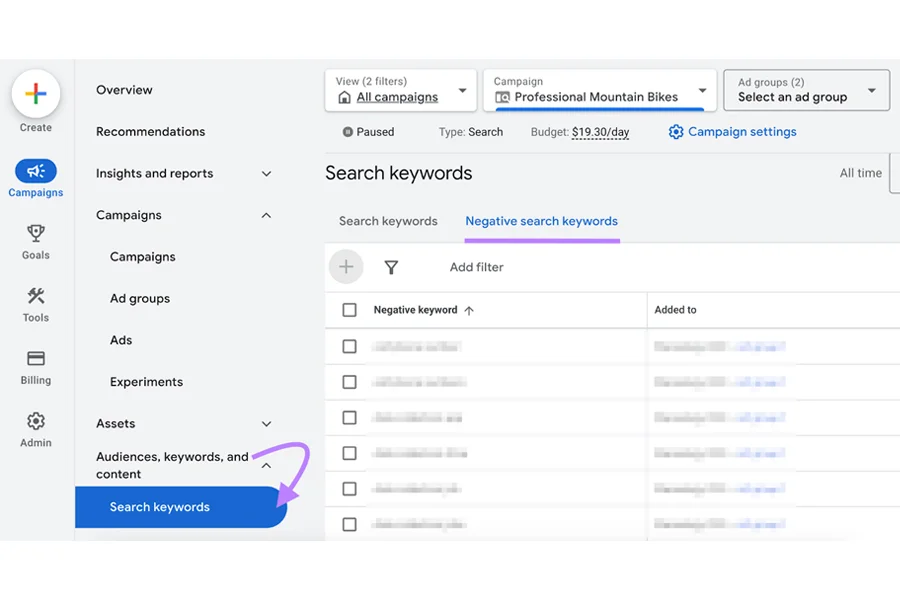The height and width of the screenshot is (600, 900).
Task: Click the Add filter field
Action: click(476, 267)
